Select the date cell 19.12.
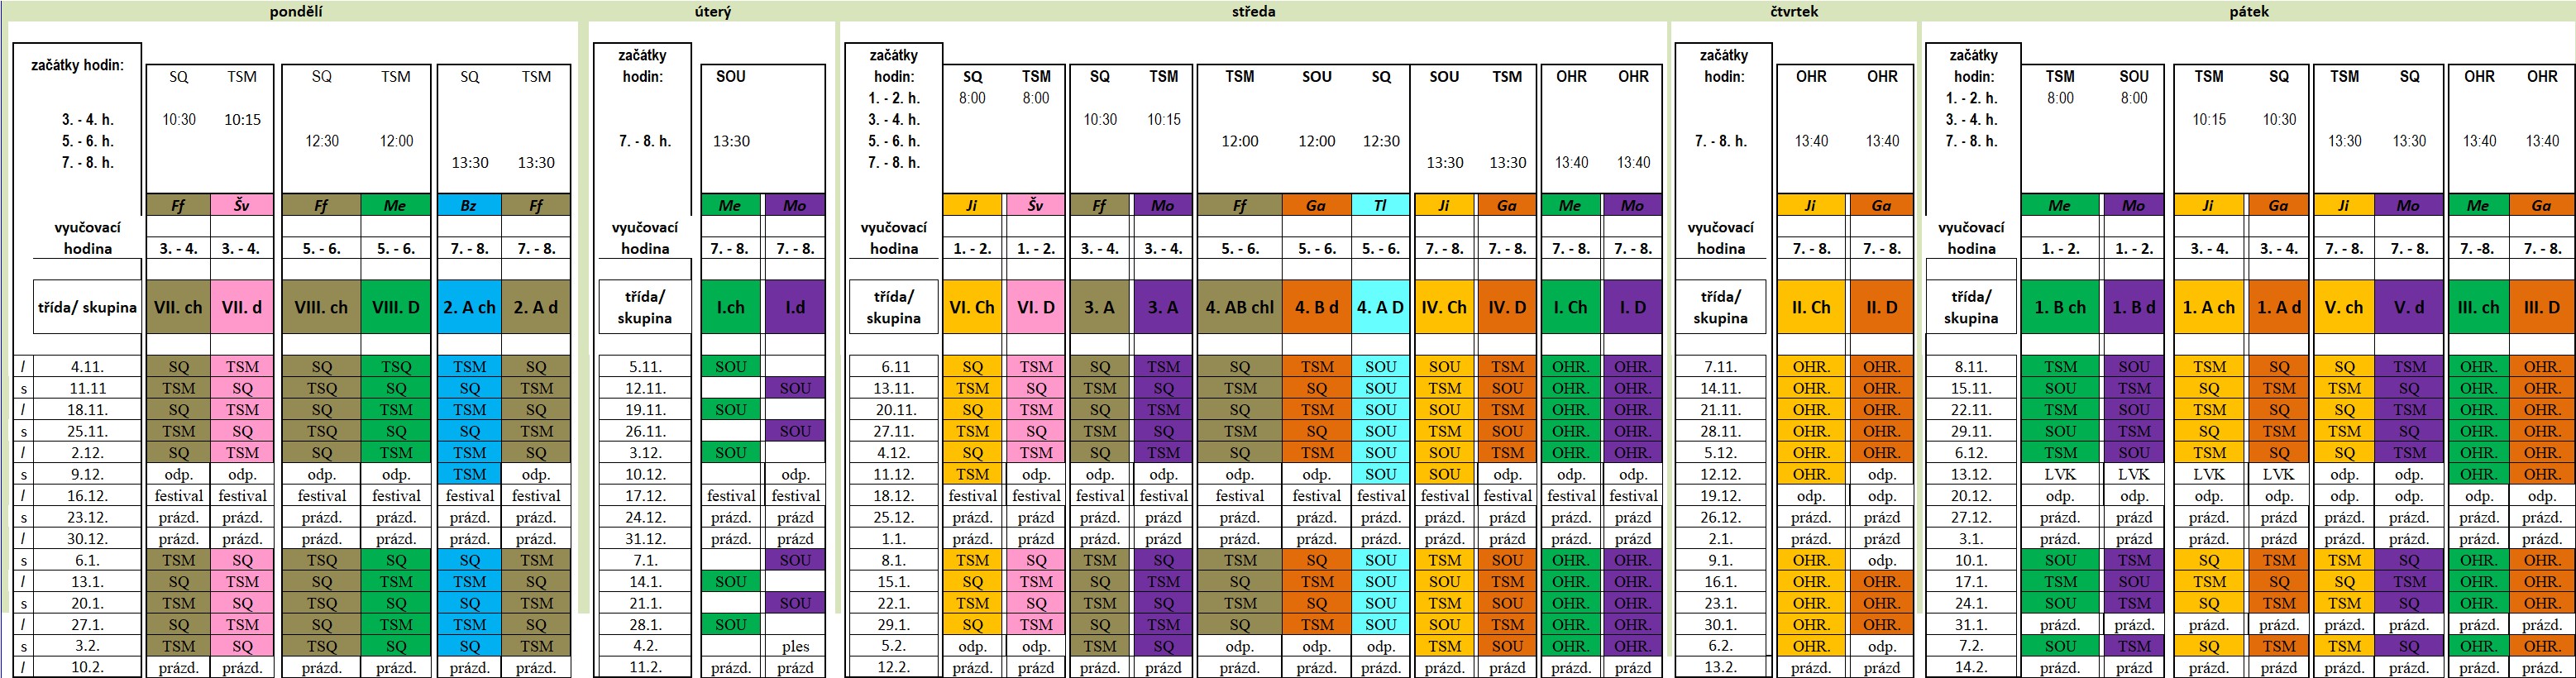The width and height of the screenshot is (2576, 678). tap(1721, 496)
